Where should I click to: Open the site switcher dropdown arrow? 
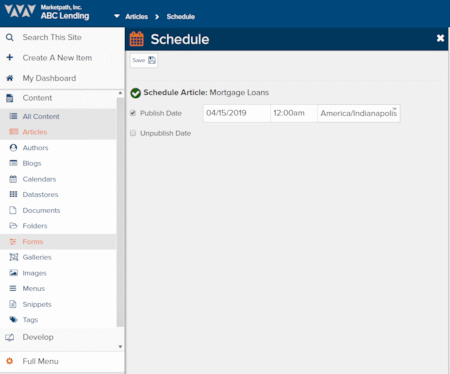[x=117, y=16]
